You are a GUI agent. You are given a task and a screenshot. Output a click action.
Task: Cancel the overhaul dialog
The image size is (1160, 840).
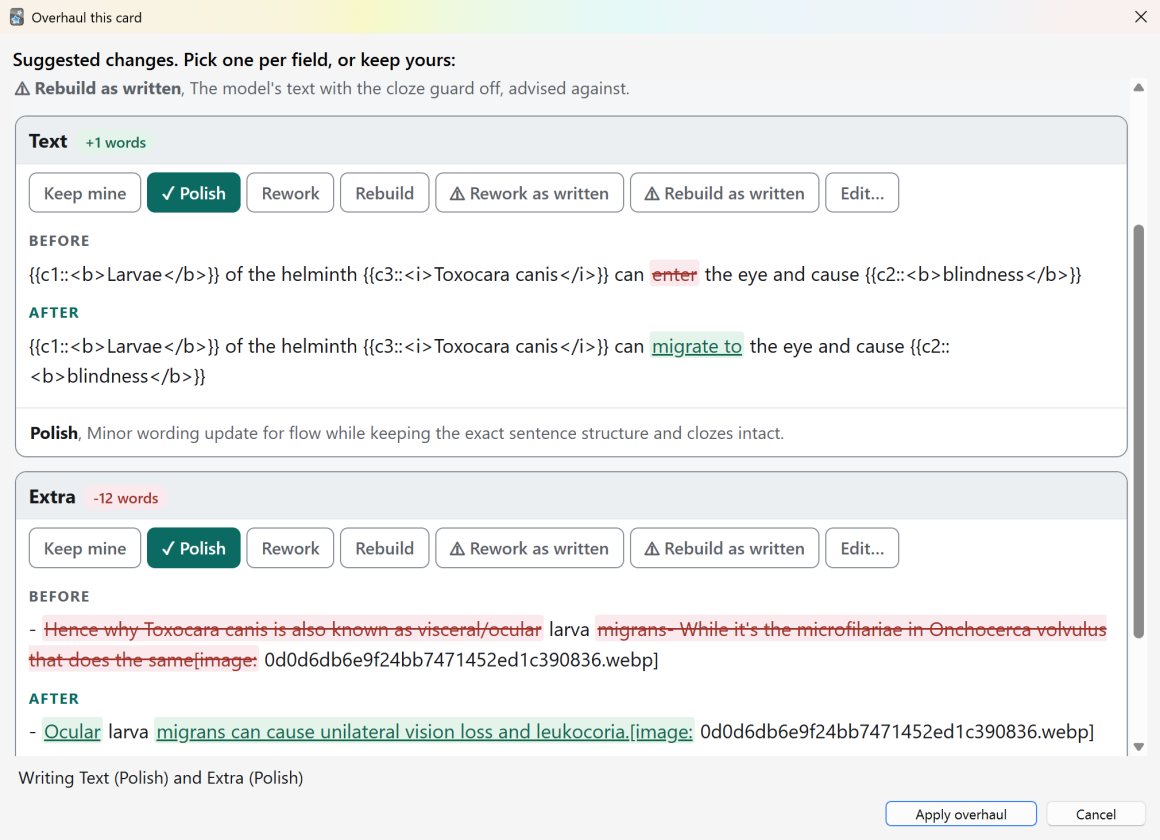click(1096, 814)
